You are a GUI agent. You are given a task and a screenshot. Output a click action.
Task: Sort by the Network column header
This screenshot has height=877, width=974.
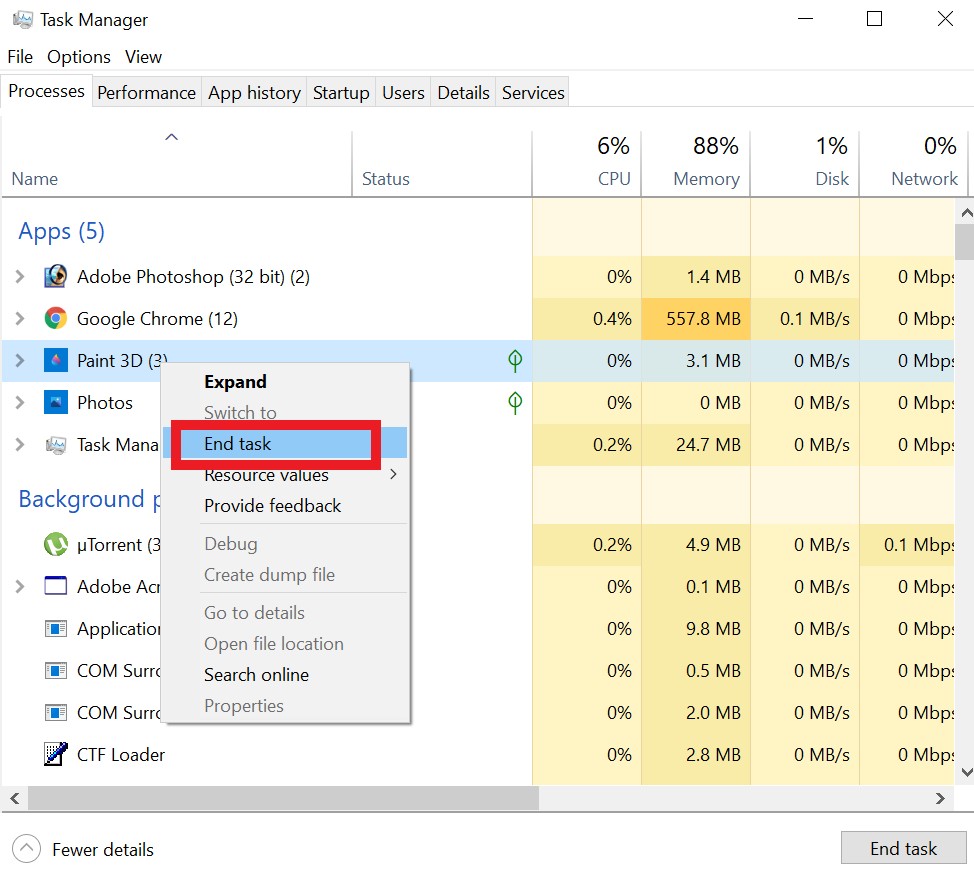tap(913, 163)
